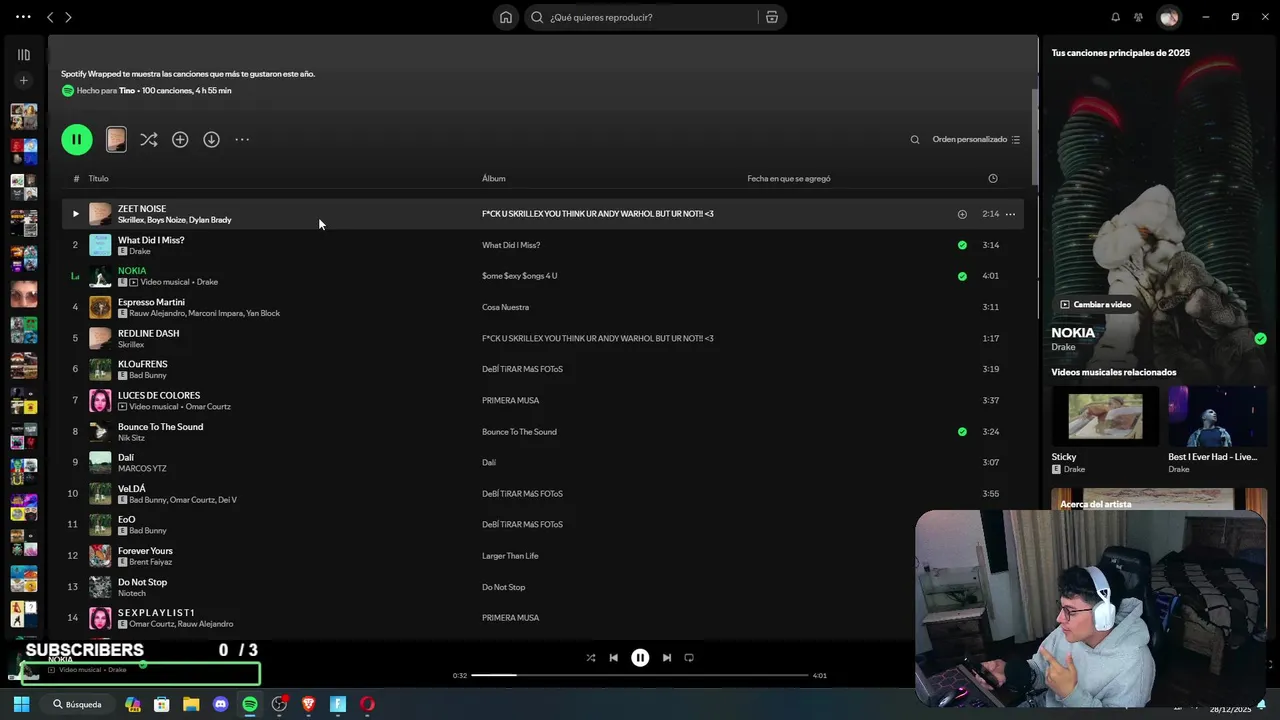Image resolution: width=1280 pixels, height=720 pixels.
Task: Go to Spotify Home via house icon
Action: [x=506, y=17]
